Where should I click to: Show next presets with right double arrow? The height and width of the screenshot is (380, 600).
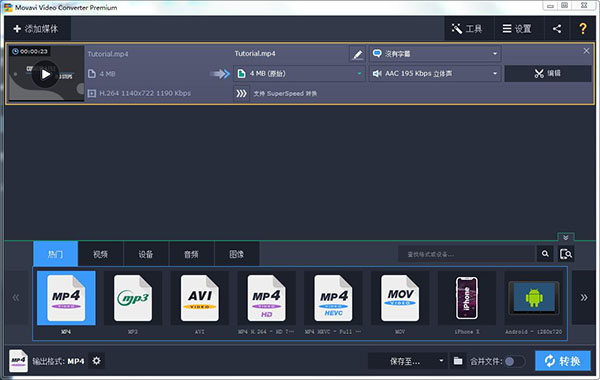click(x=584, y=298)
